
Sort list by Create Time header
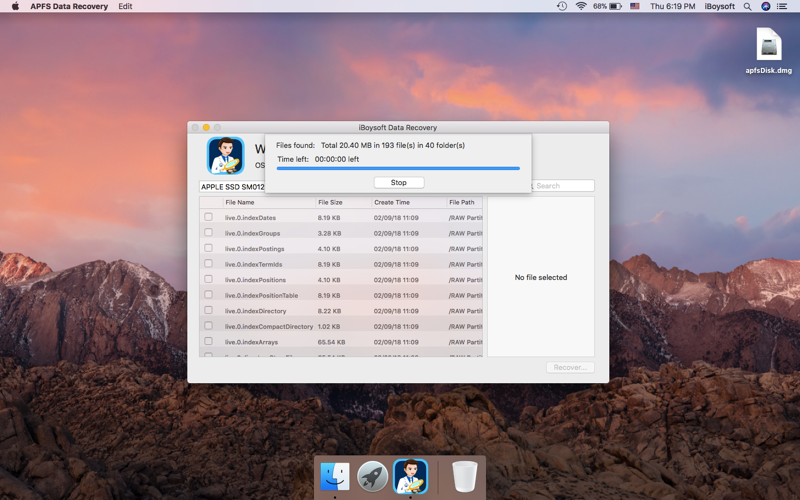tap(392, 202)
